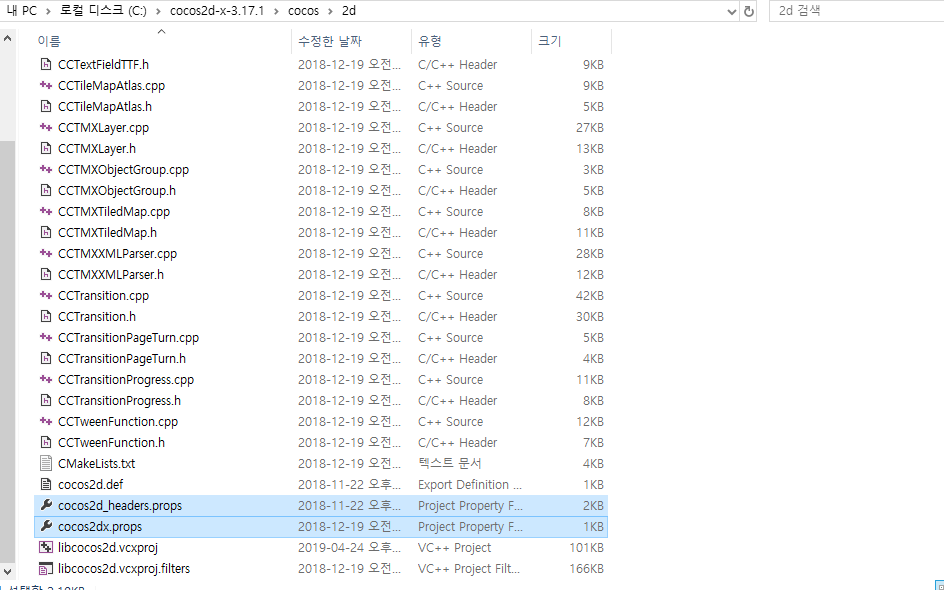Click the navigation pane scroll up arrow
Image resolution: width=944 pixels, height=590 pixels.
pyautogui.click(x=7, y=39)
